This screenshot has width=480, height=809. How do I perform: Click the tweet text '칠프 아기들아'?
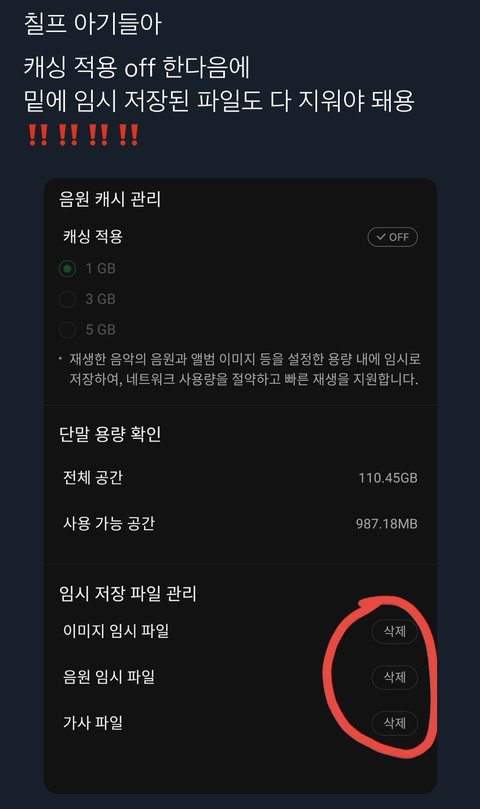(x=93, y=24)
